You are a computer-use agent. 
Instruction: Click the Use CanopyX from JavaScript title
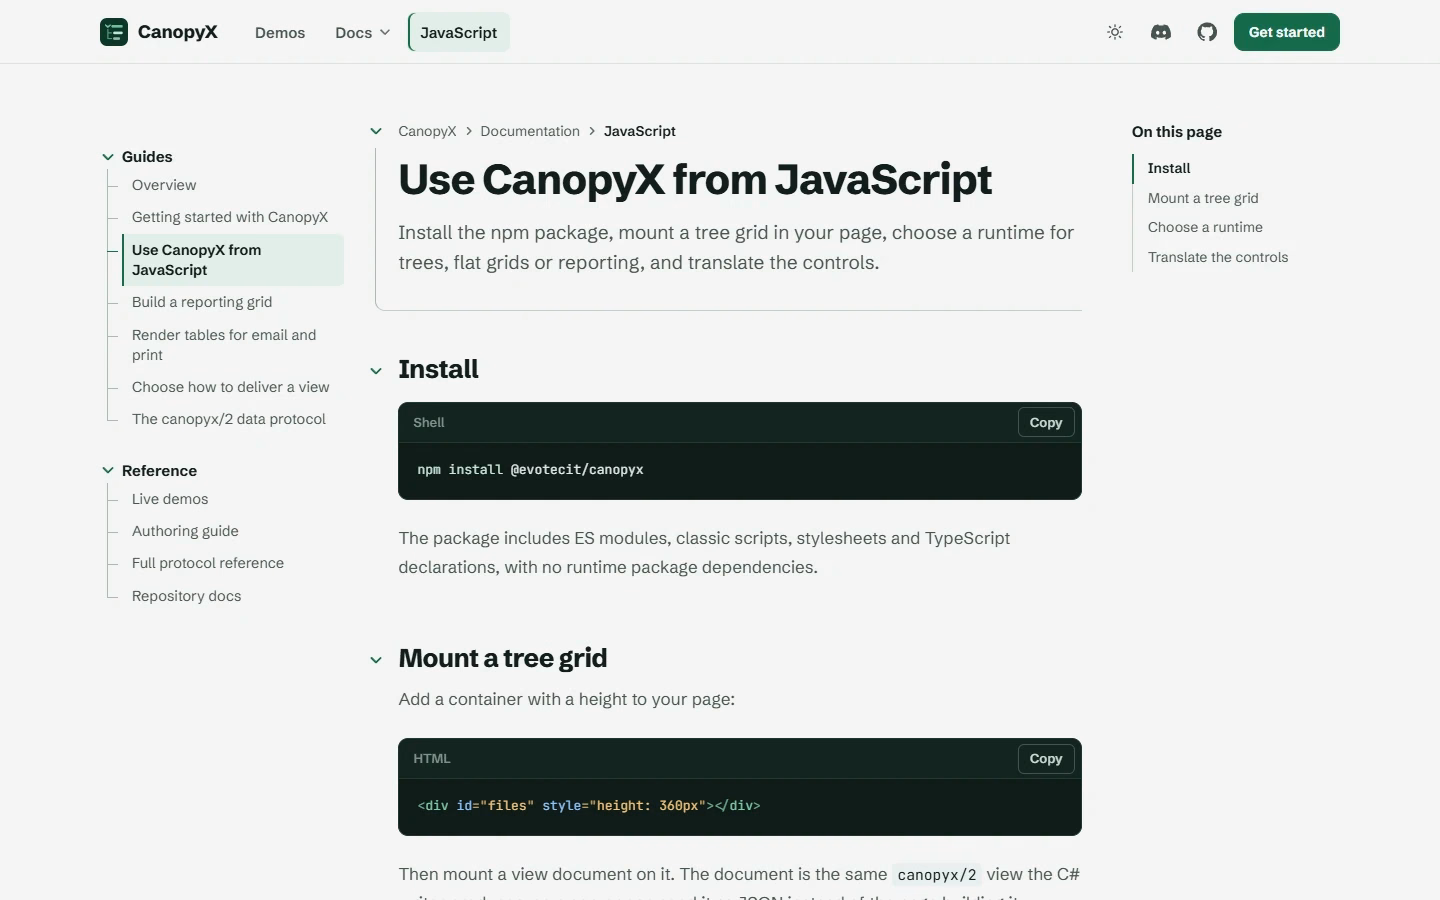(695, 180)
